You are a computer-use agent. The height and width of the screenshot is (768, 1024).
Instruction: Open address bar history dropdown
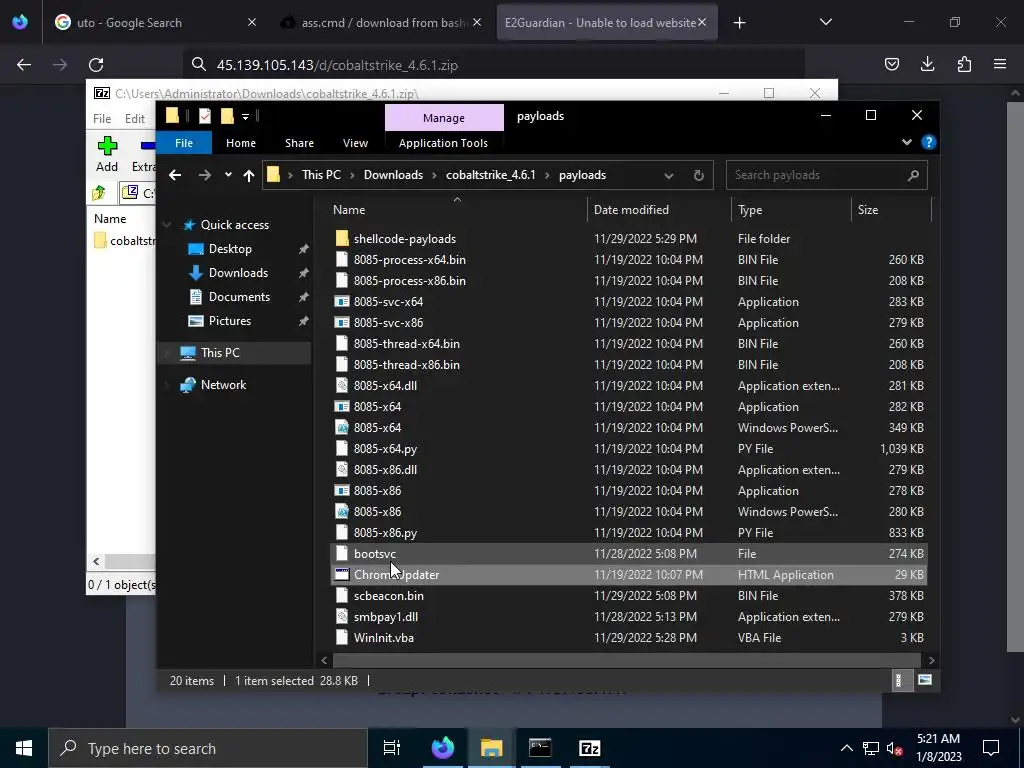tap(668, 175)
